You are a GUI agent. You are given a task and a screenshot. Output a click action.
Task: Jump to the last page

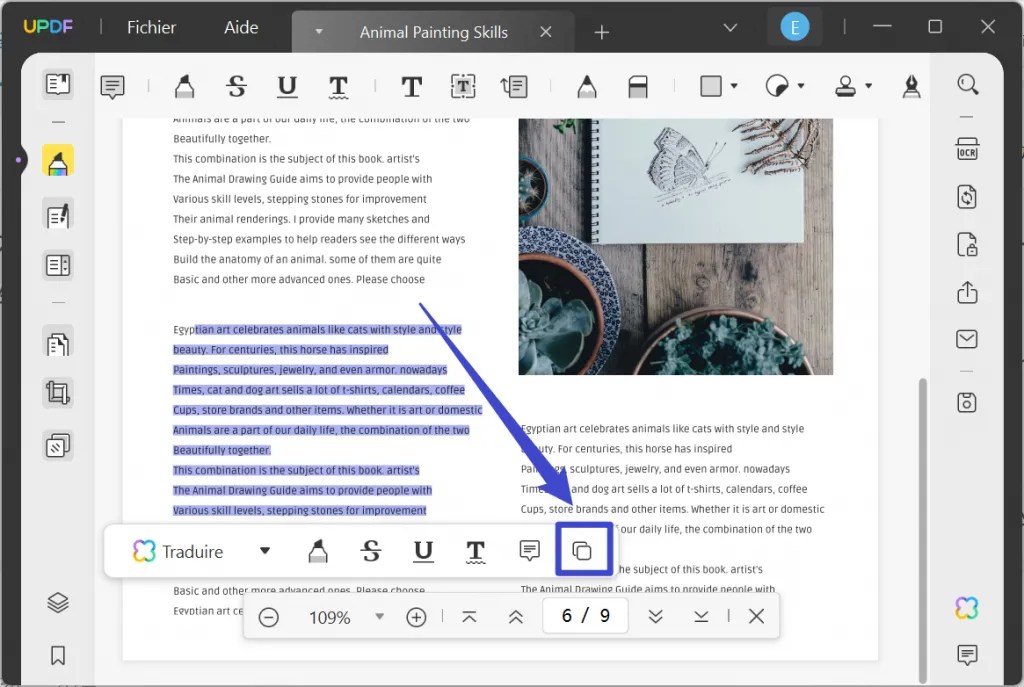(x=701, y=616)
